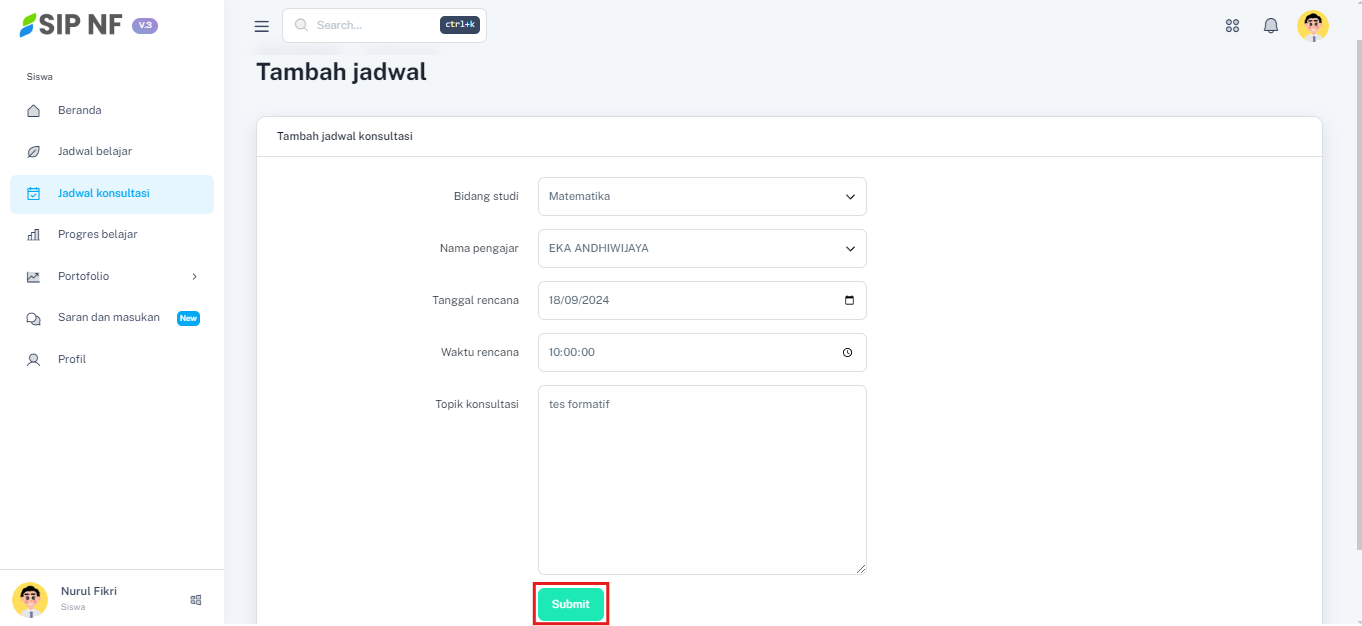Go to Beranda in sidebar

tap(80, 110)
